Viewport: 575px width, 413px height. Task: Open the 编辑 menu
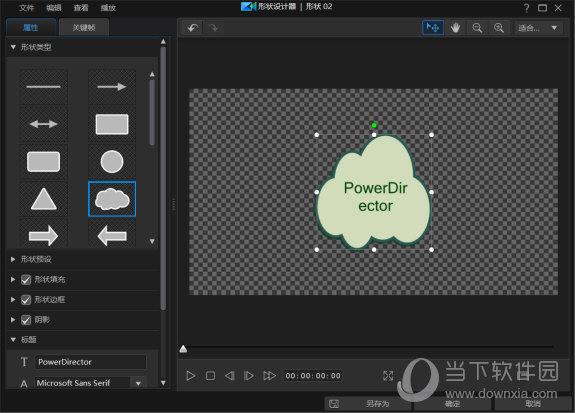coord(54,8)
